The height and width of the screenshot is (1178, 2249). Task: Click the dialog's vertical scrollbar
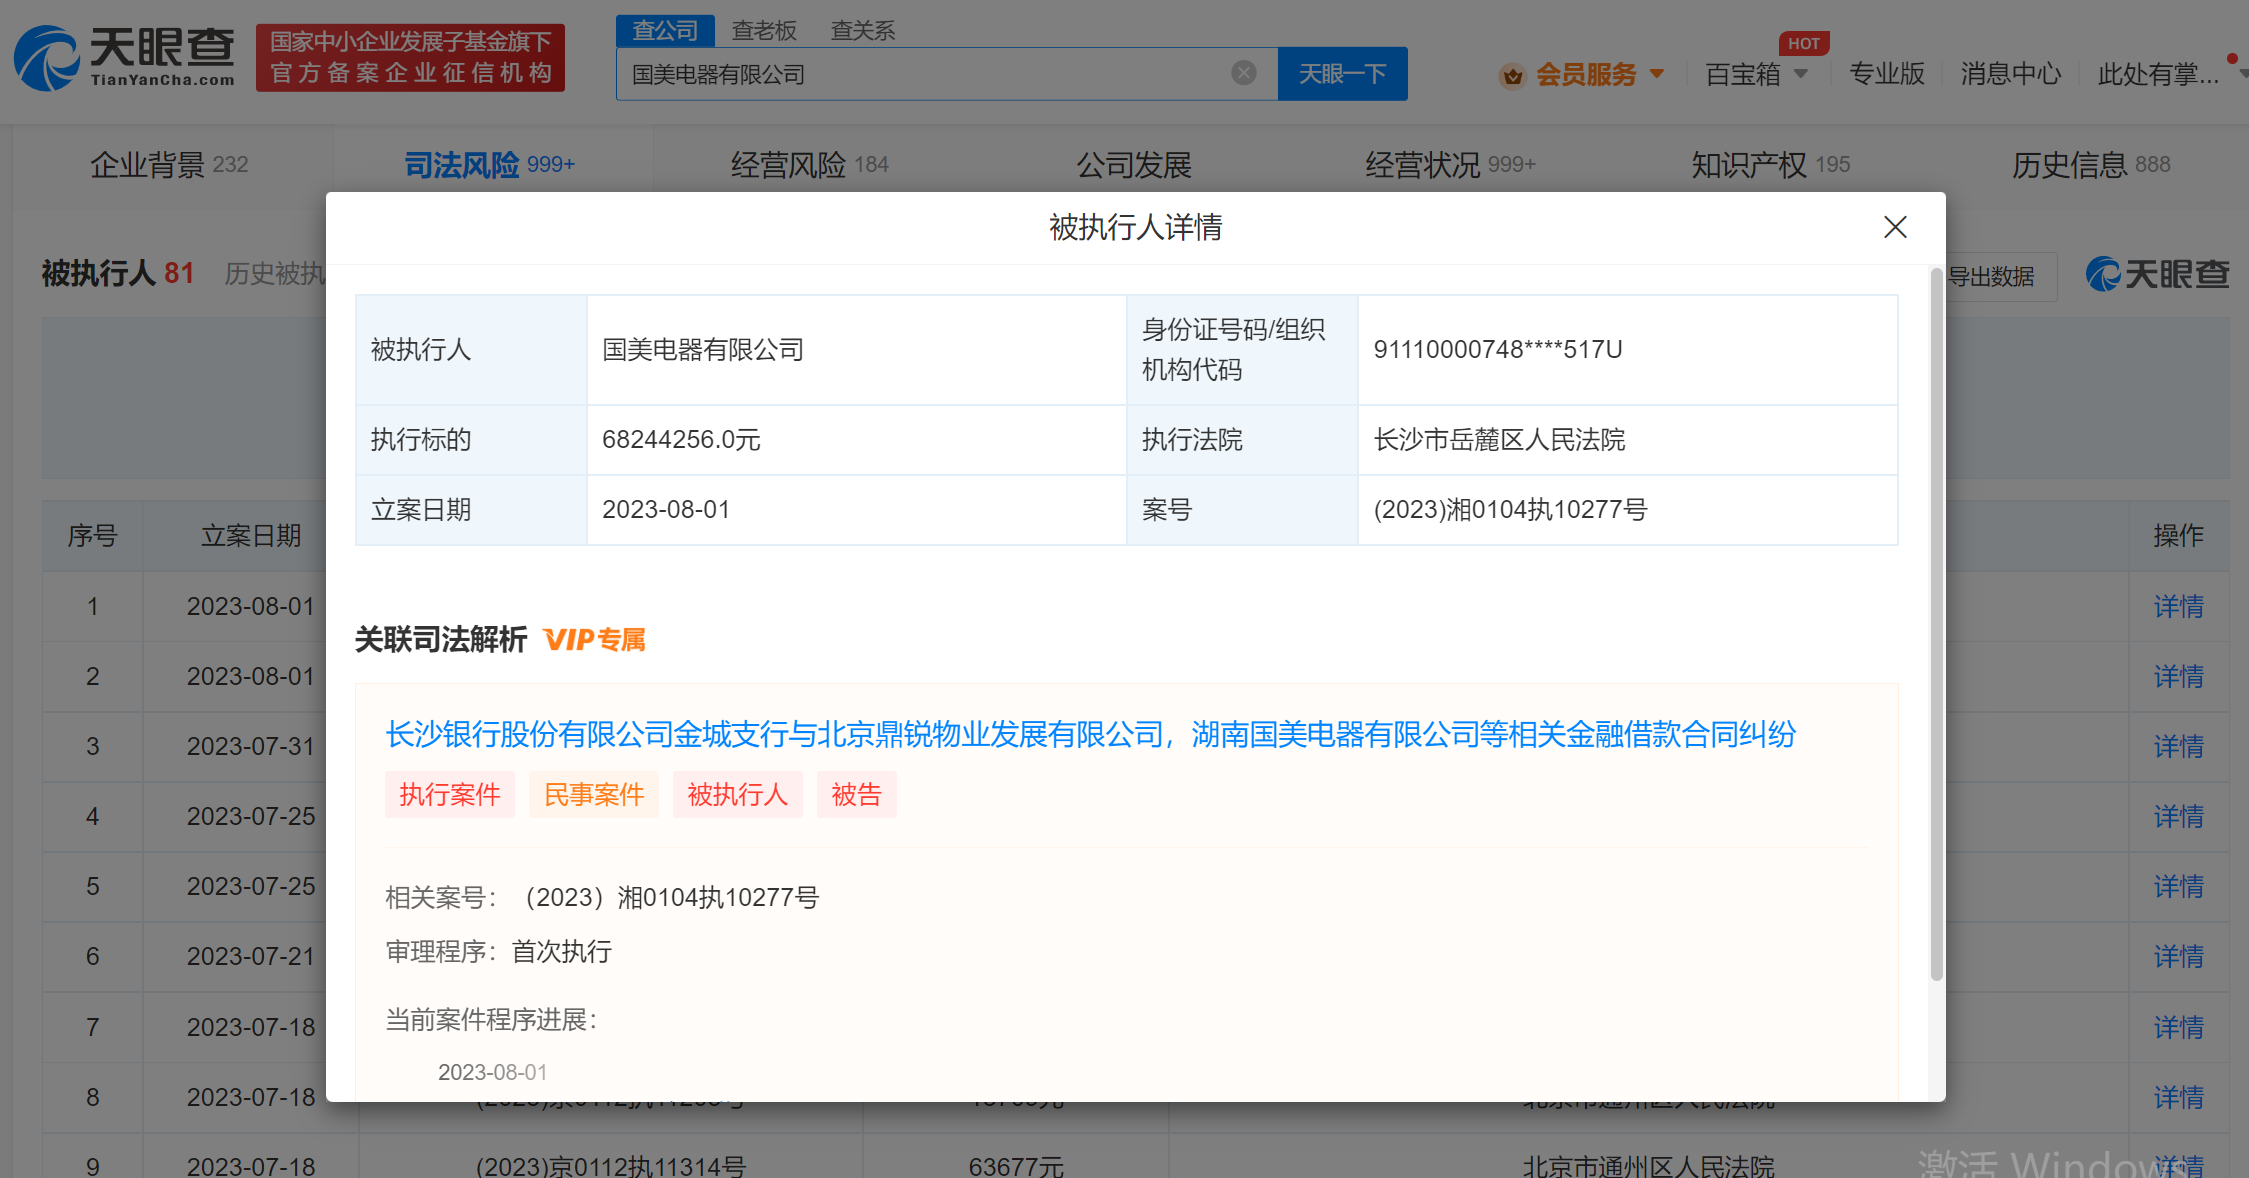tap(1936, 620)
